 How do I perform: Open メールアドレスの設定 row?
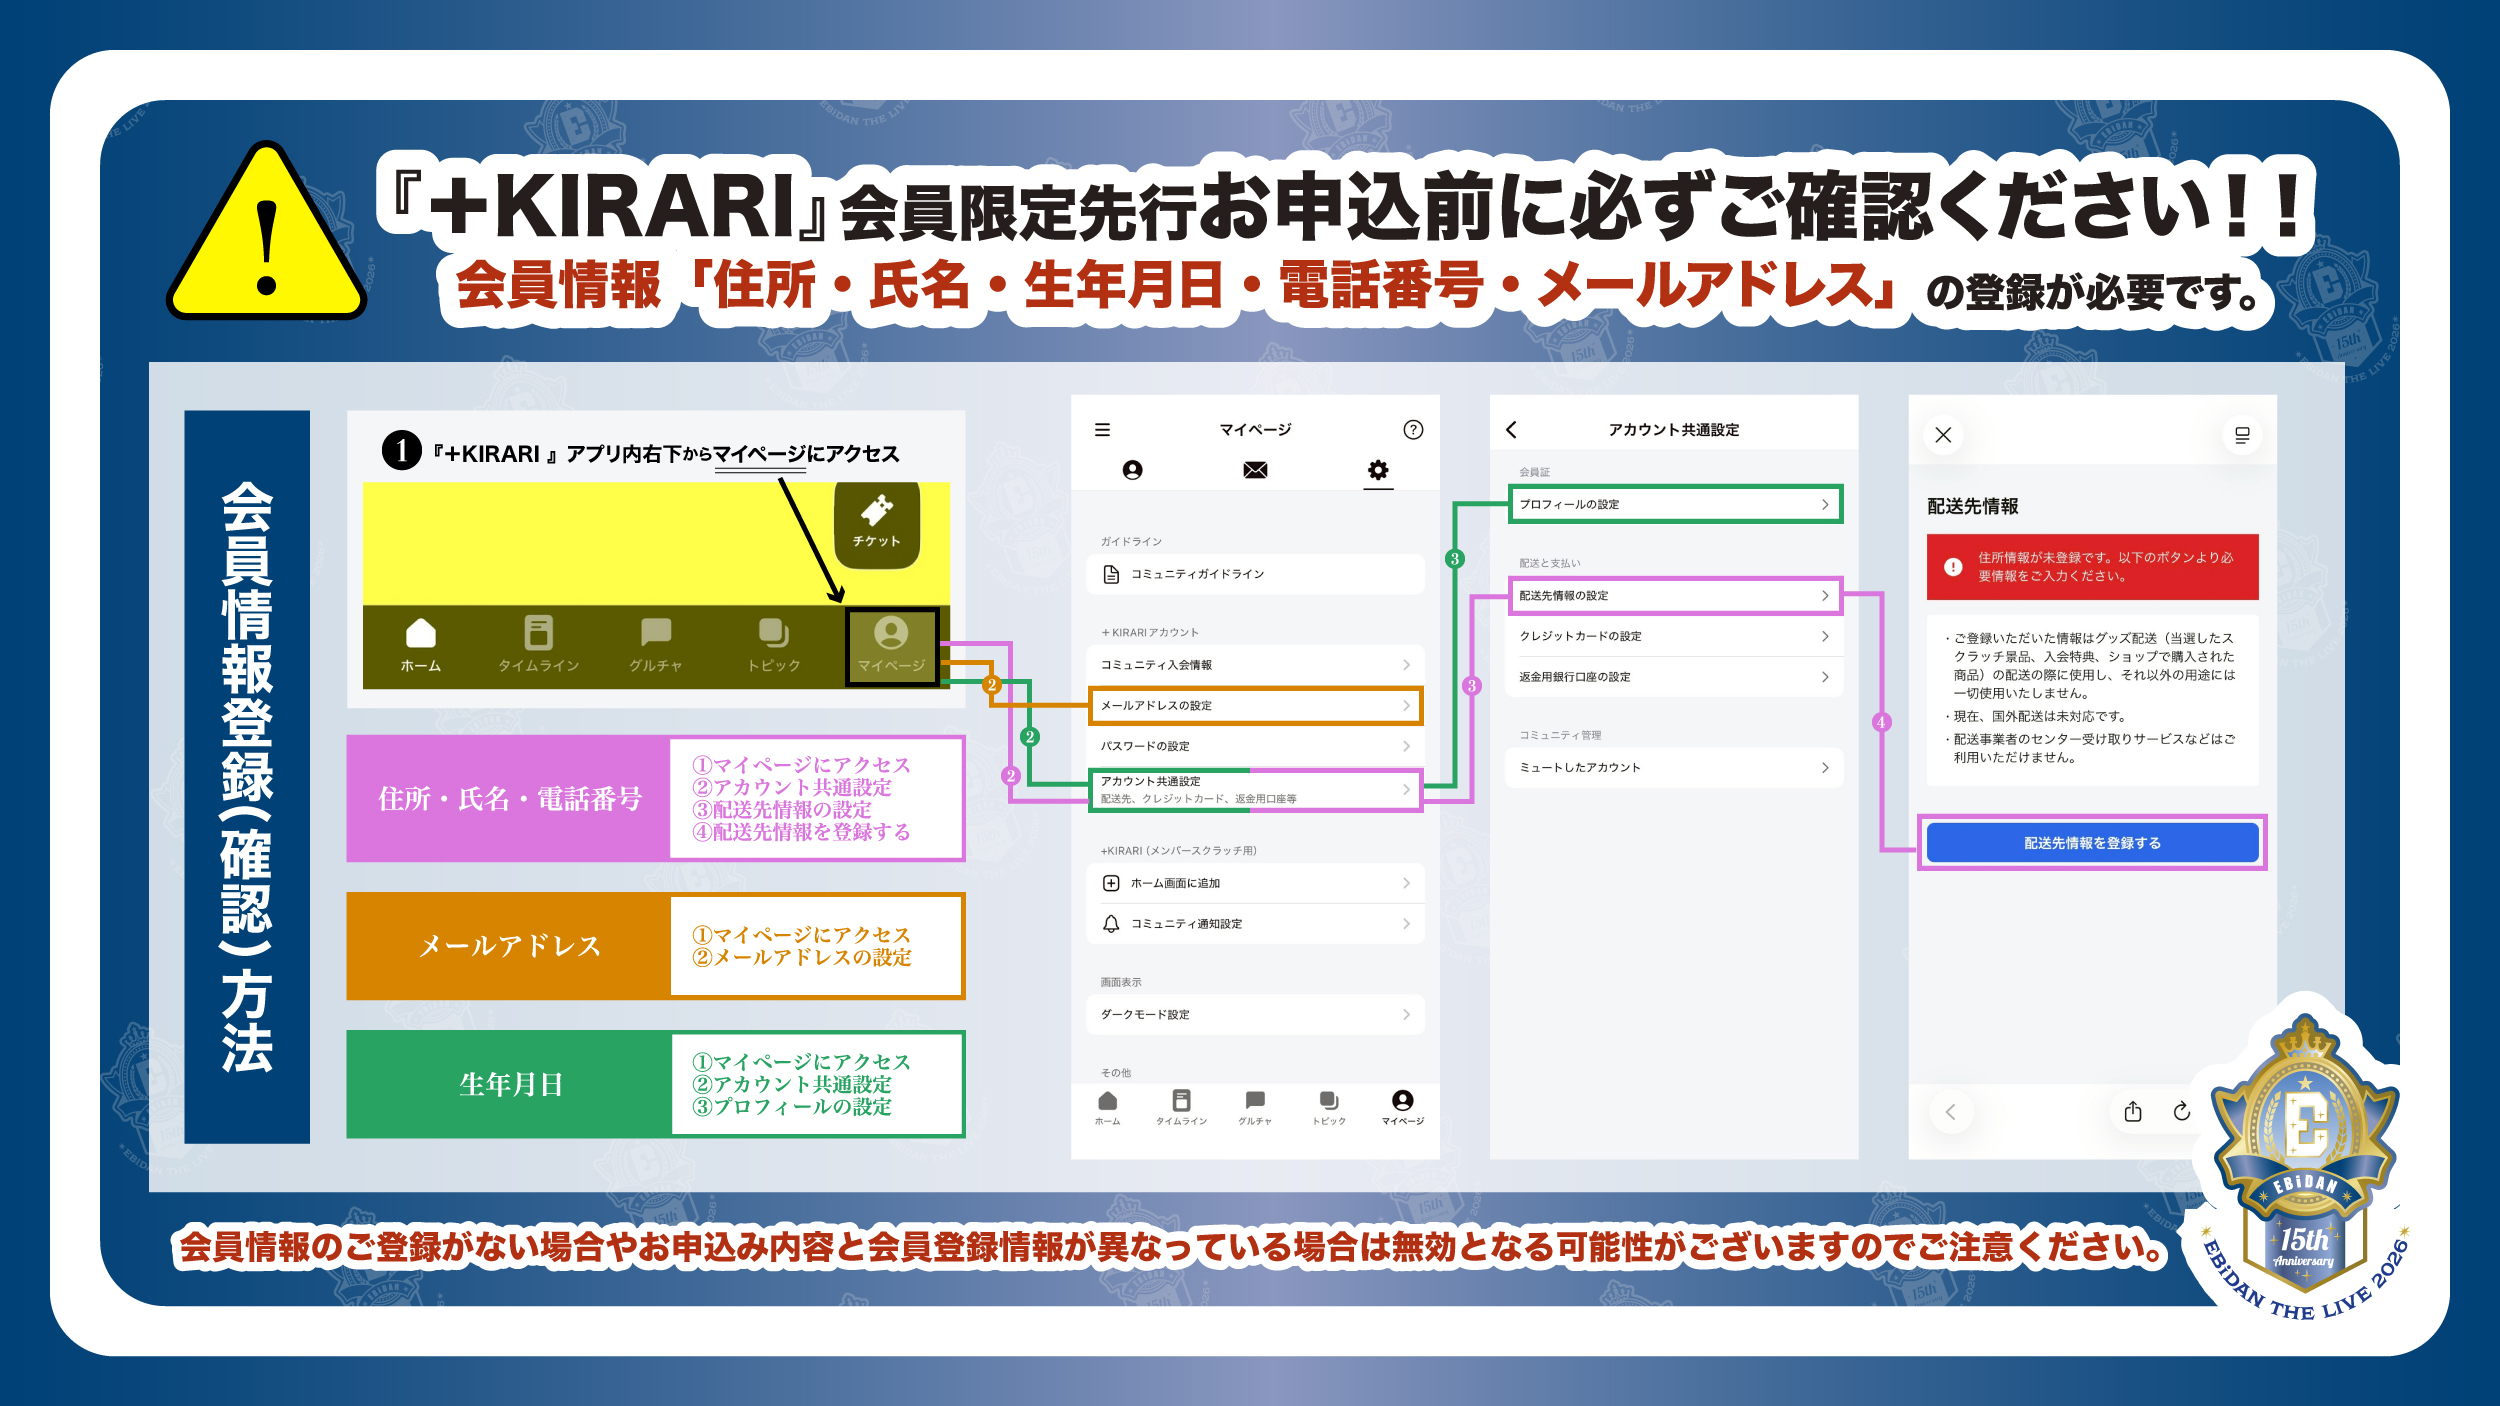click(x=1255, y=706)
